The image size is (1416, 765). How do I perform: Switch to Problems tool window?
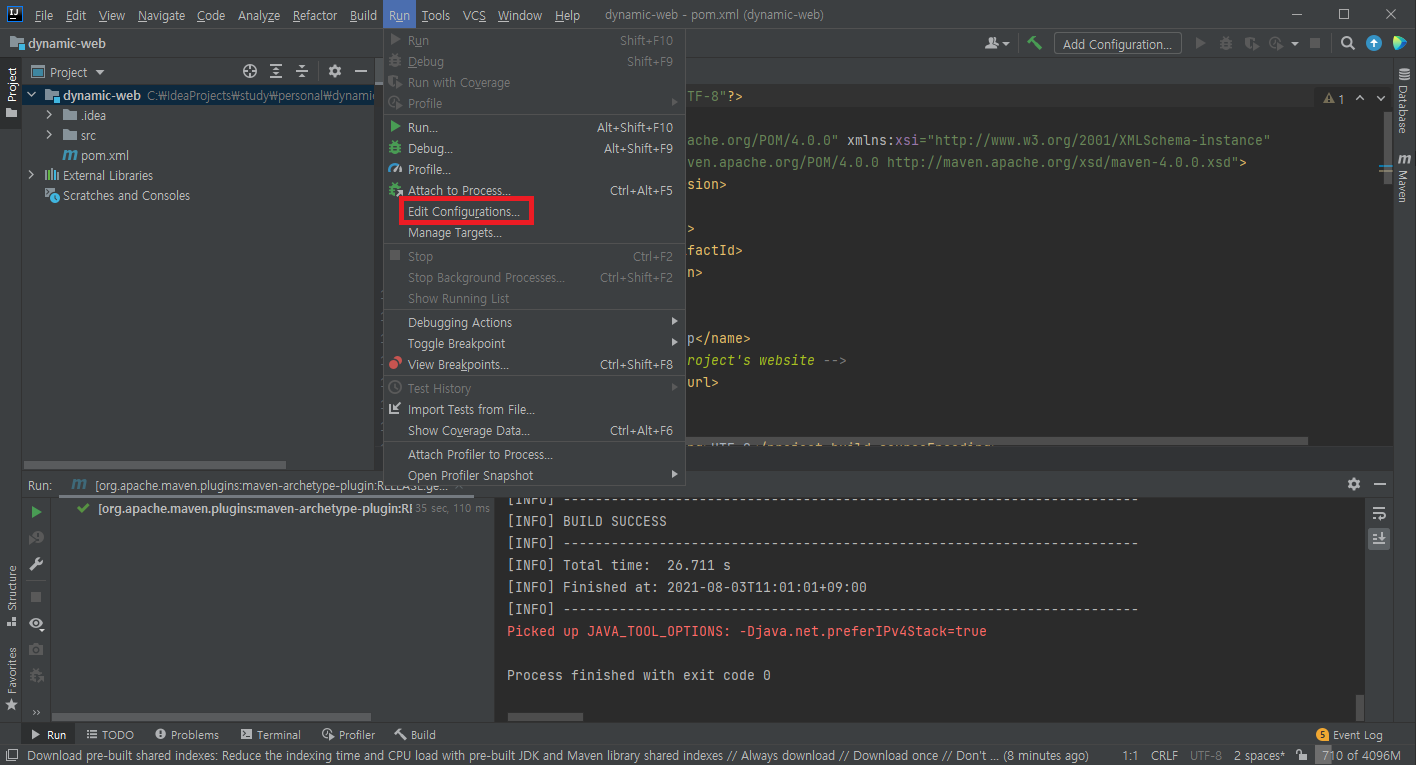187,734
